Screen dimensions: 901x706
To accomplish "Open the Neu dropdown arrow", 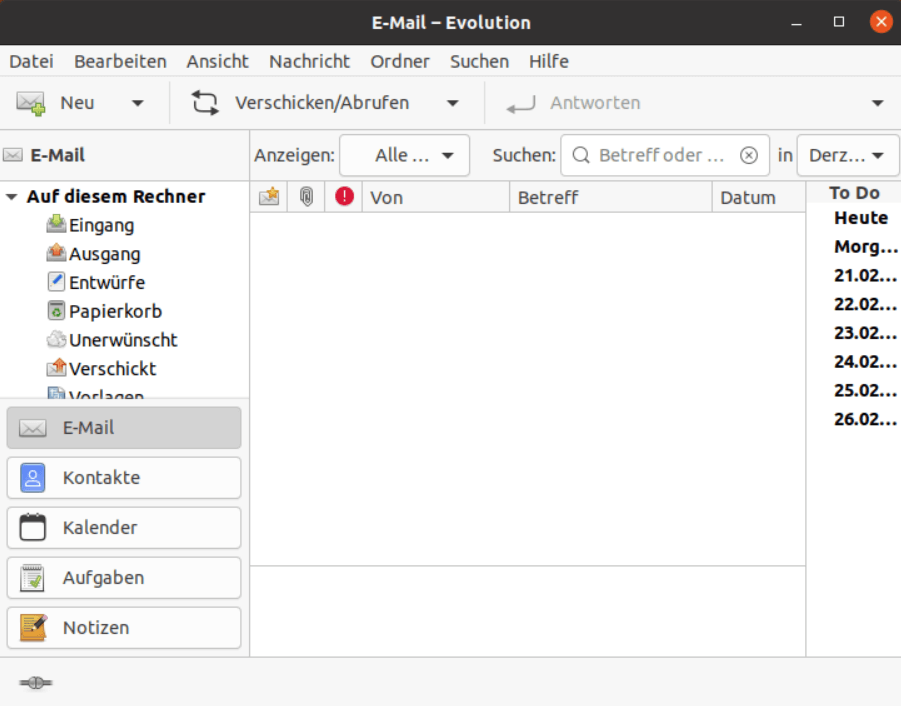I will click(137, 103).
